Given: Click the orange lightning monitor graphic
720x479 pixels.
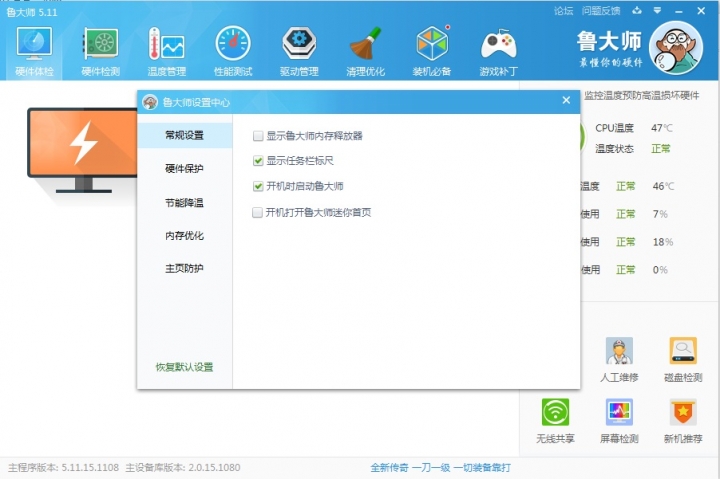Looking at the screenshot, I should coord(83,150).
